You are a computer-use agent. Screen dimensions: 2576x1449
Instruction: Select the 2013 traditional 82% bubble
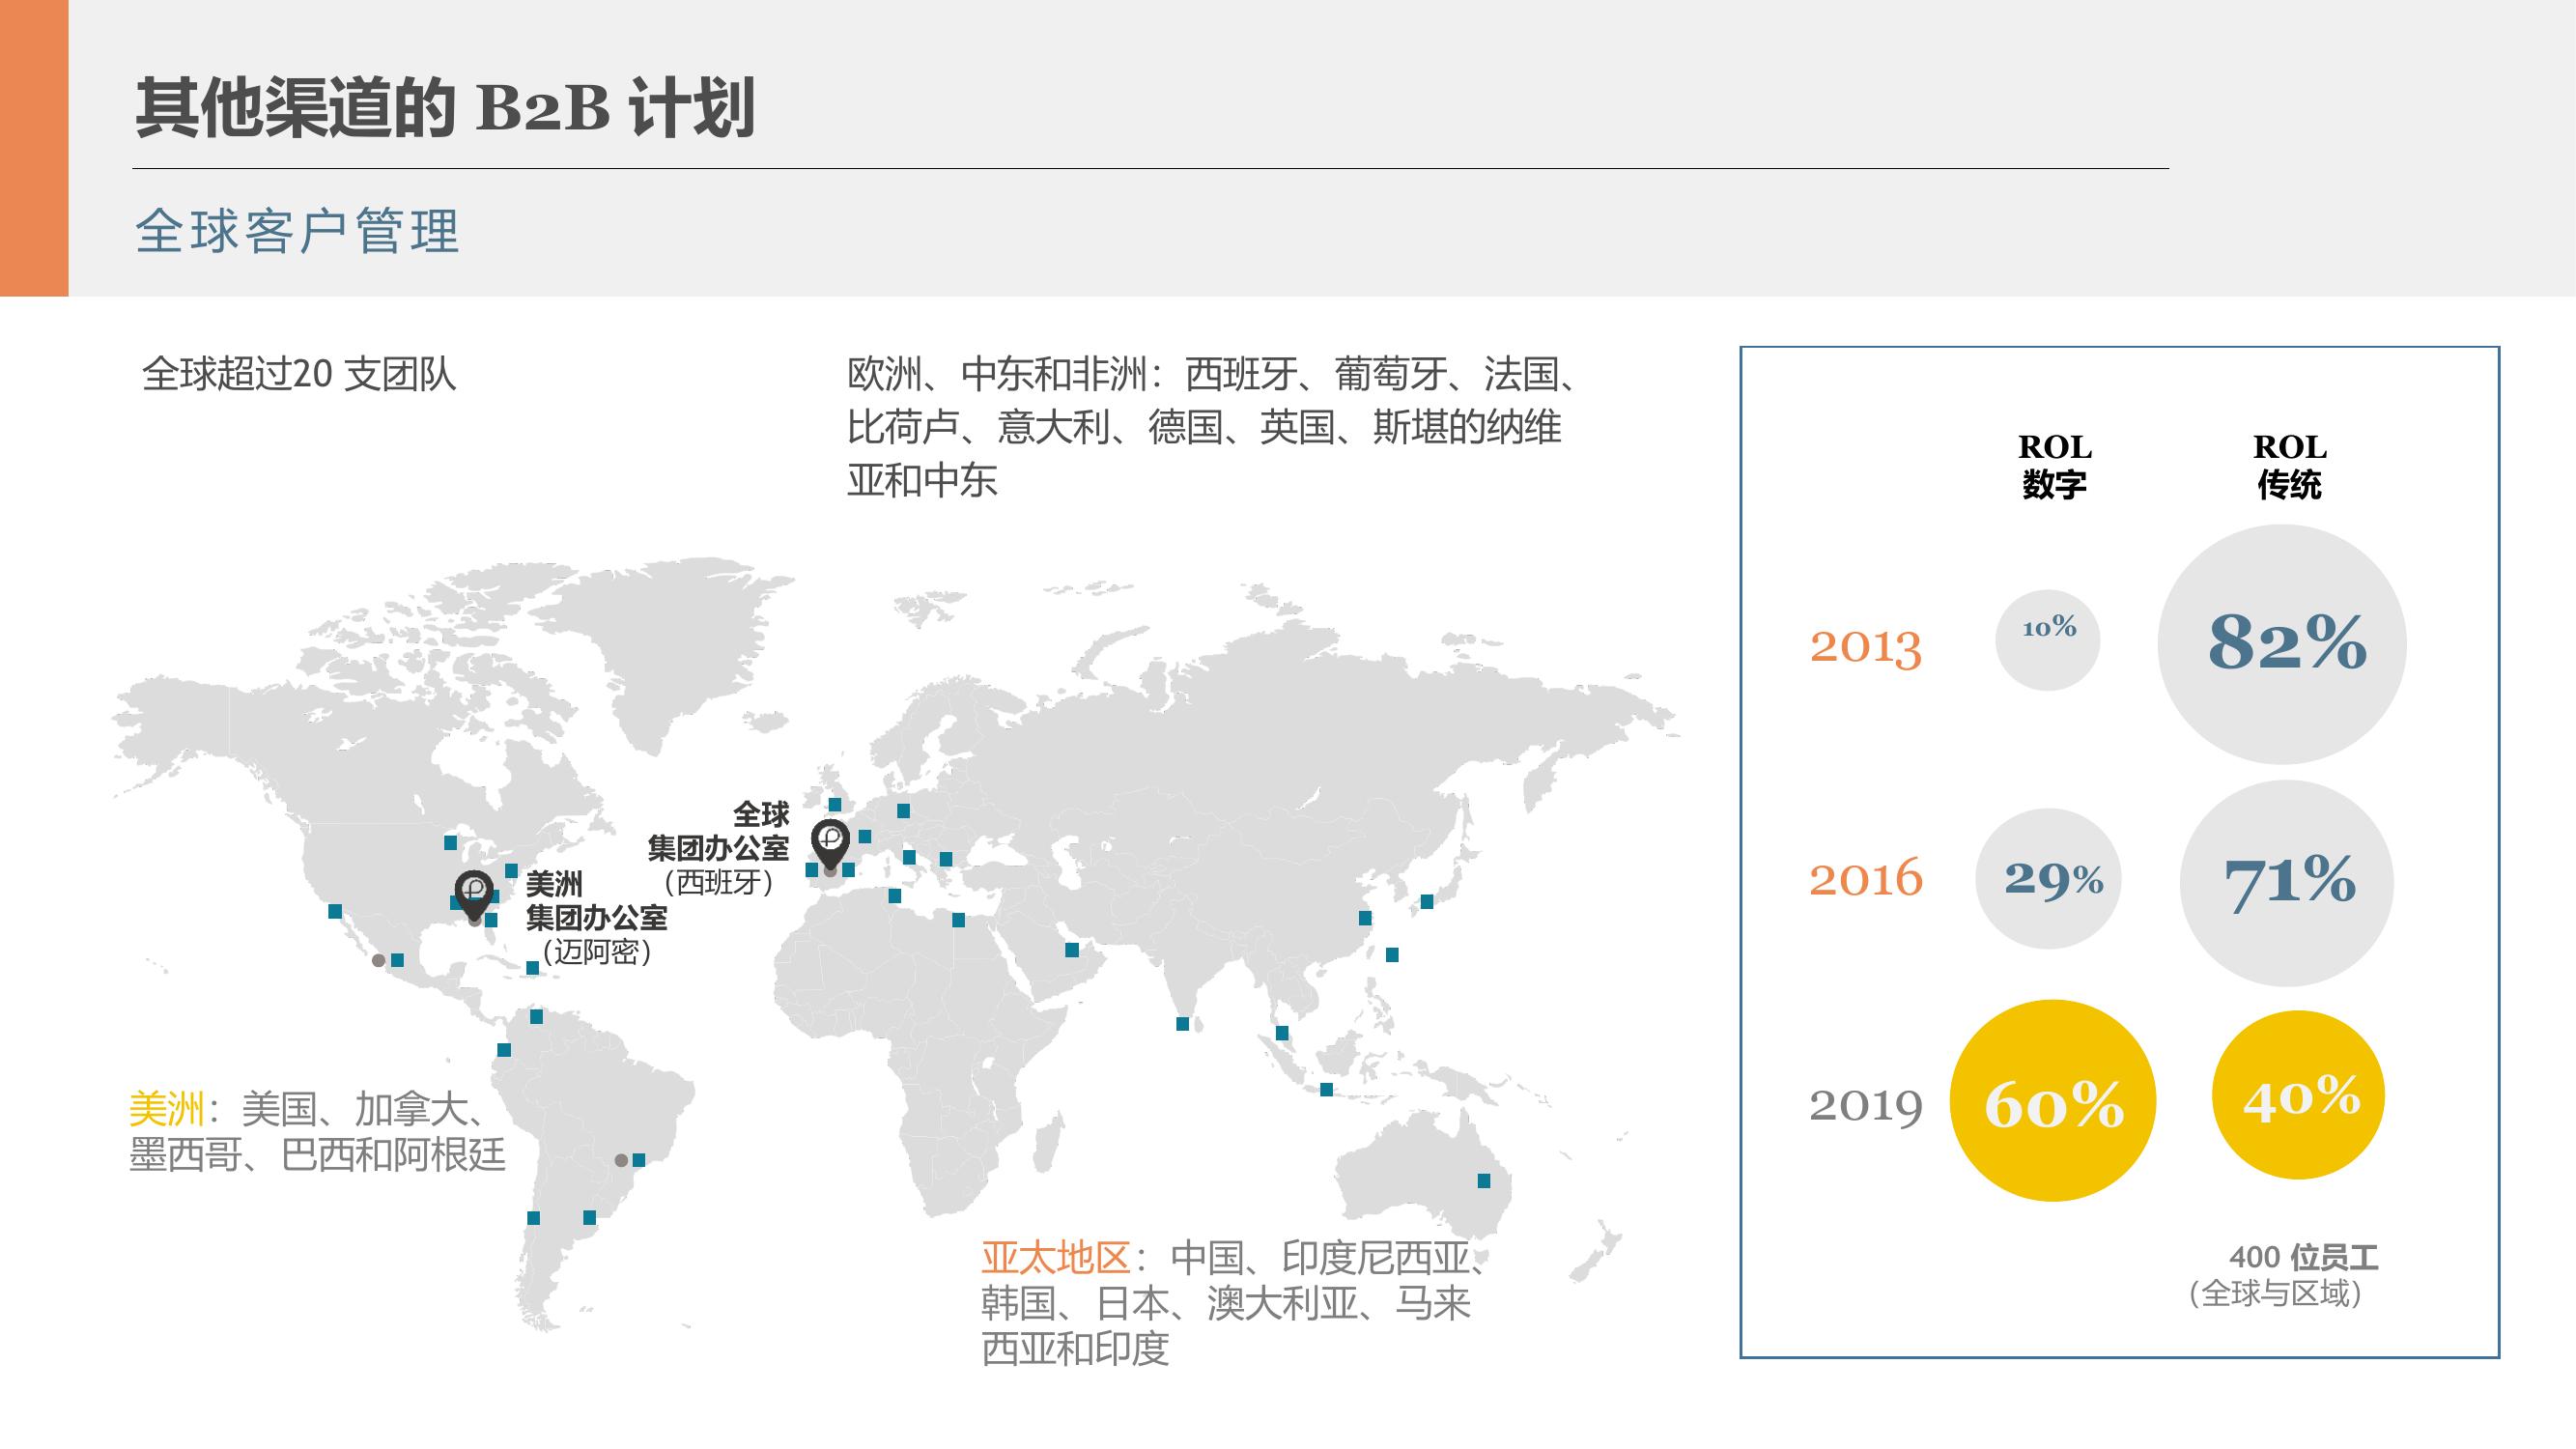[x=2282, y=644]
